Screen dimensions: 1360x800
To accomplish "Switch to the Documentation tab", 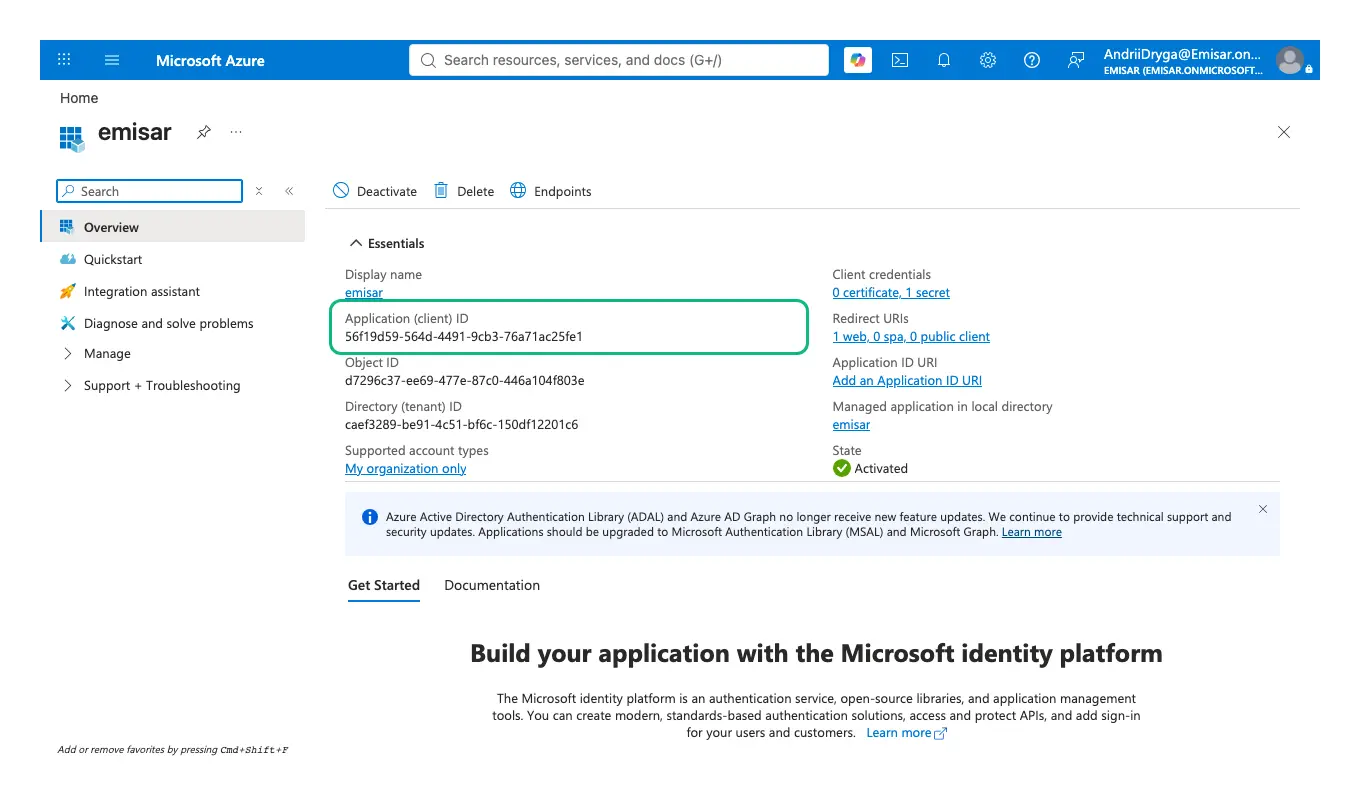I will pos(492,585).
